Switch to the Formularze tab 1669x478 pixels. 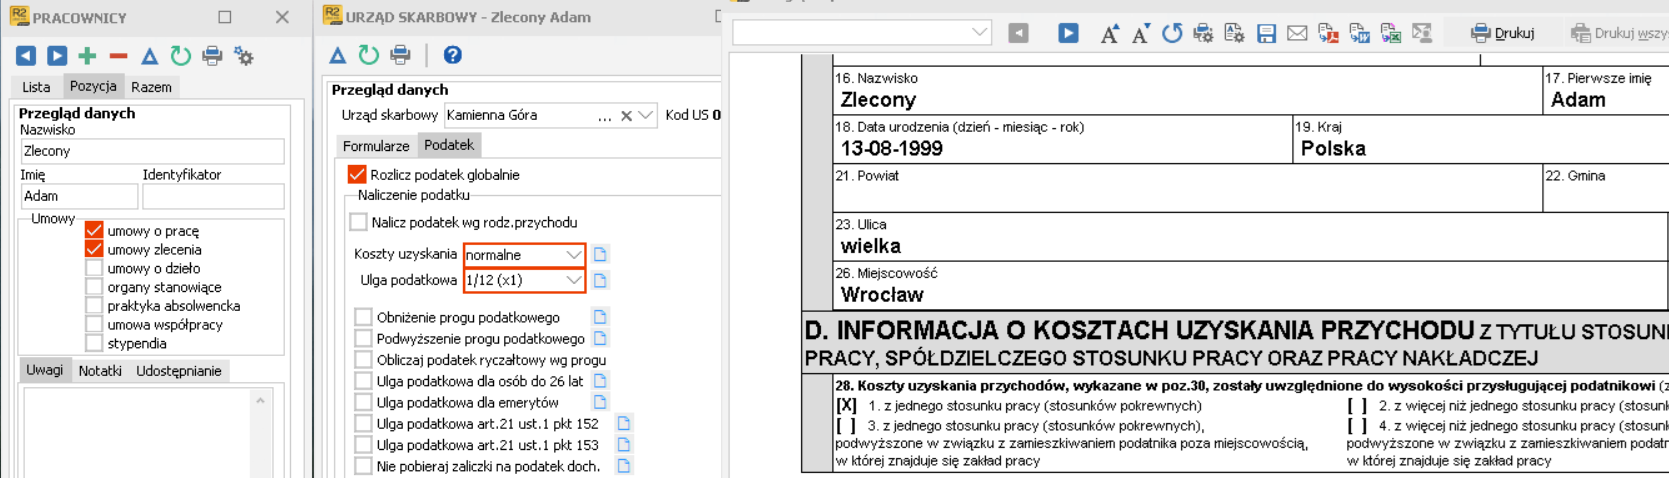click(x=376, y=146)
